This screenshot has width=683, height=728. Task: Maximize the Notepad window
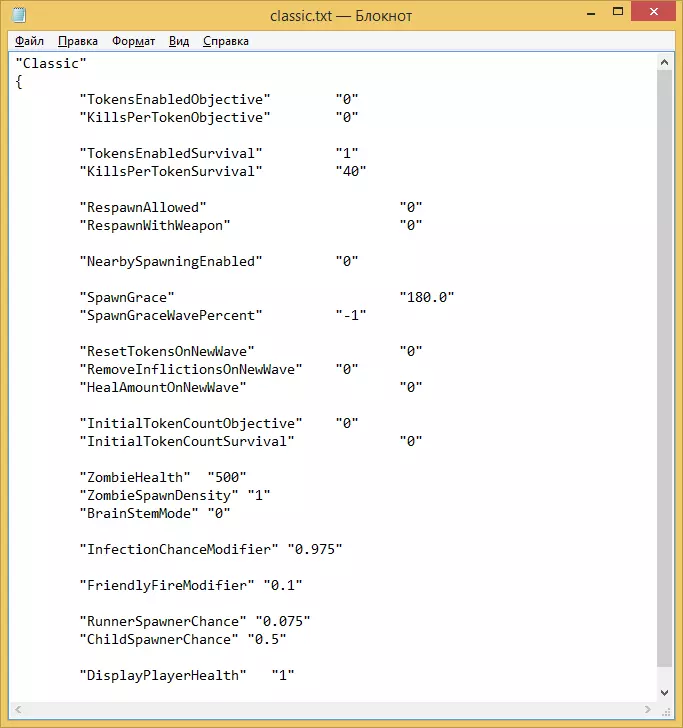coord(618,12)
